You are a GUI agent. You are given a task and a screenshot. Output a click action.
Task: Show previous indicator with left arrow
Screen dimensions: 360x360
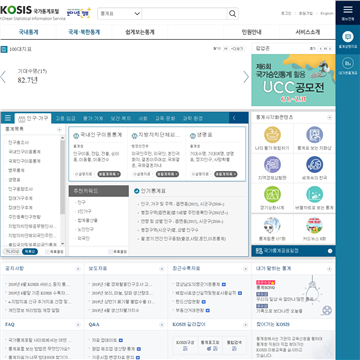[3, 77]
